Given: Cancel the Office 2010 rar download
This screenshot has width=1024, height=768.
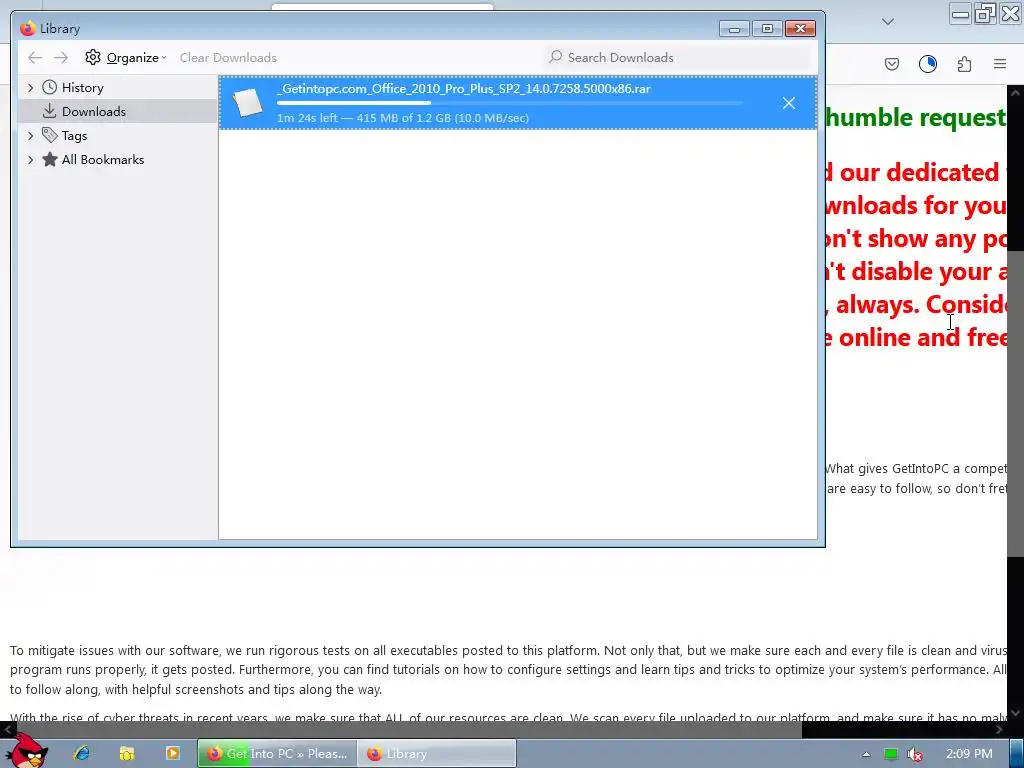Looking at the screenshot, I should [789, 103].
